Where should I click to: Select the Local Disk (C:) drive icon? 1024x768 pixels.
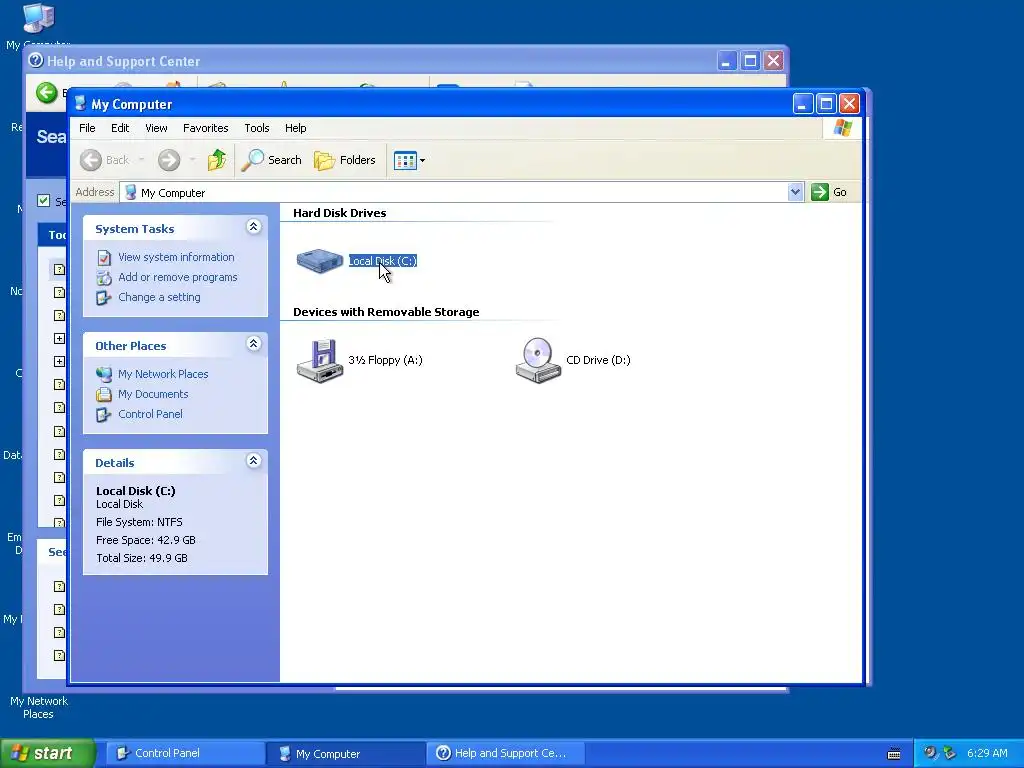(x=320, y=261)
